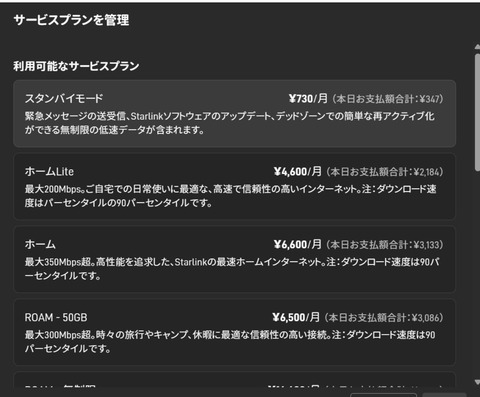Screen dimensions: 480x397
Task: Click the ¥6,500/月 price text
Action: (x=296, y=317)
